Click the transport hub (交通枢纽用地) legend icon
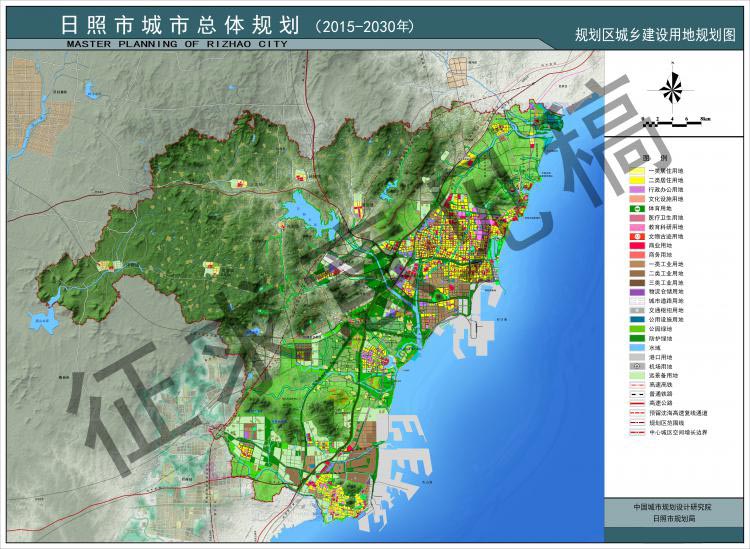Image resolution: width=750 pixels, height=549 pixels. tap(636, 309)
